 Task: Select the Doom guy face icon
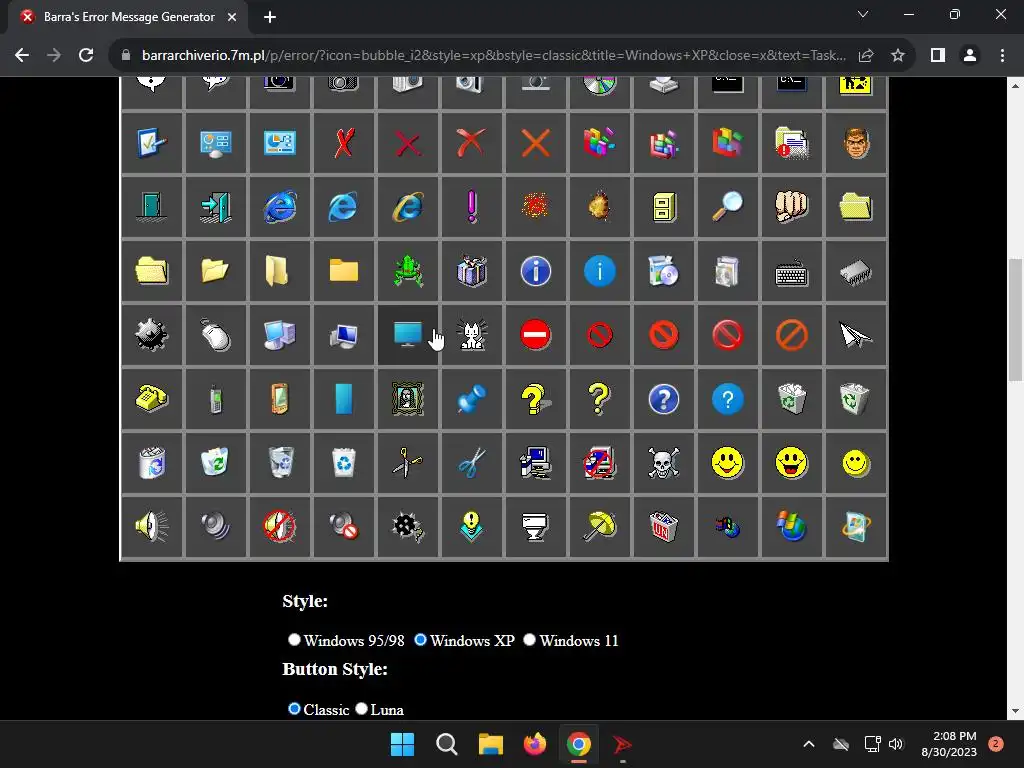(x=856, y=142)
